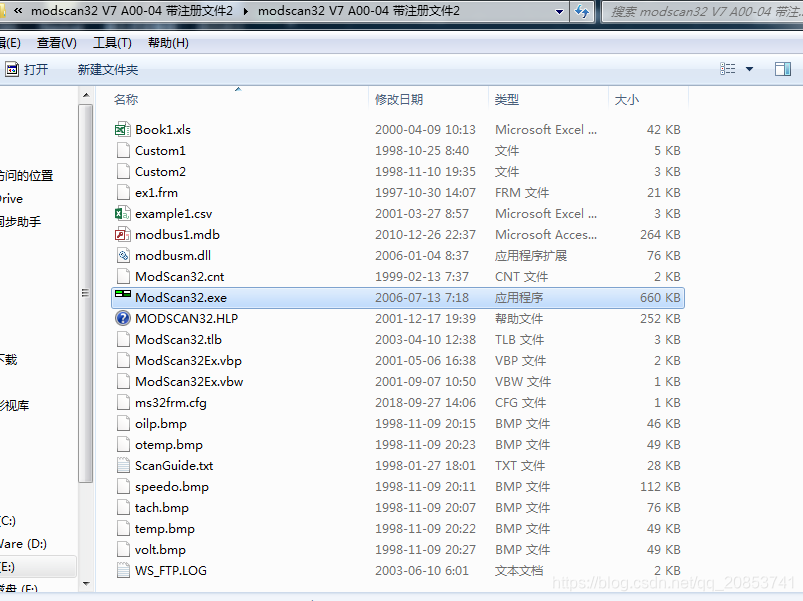Click the 2018-09-27 14:06 date cell
This screenshot has width=803, height=601.
pyautogui.click(x=425, y=402)
